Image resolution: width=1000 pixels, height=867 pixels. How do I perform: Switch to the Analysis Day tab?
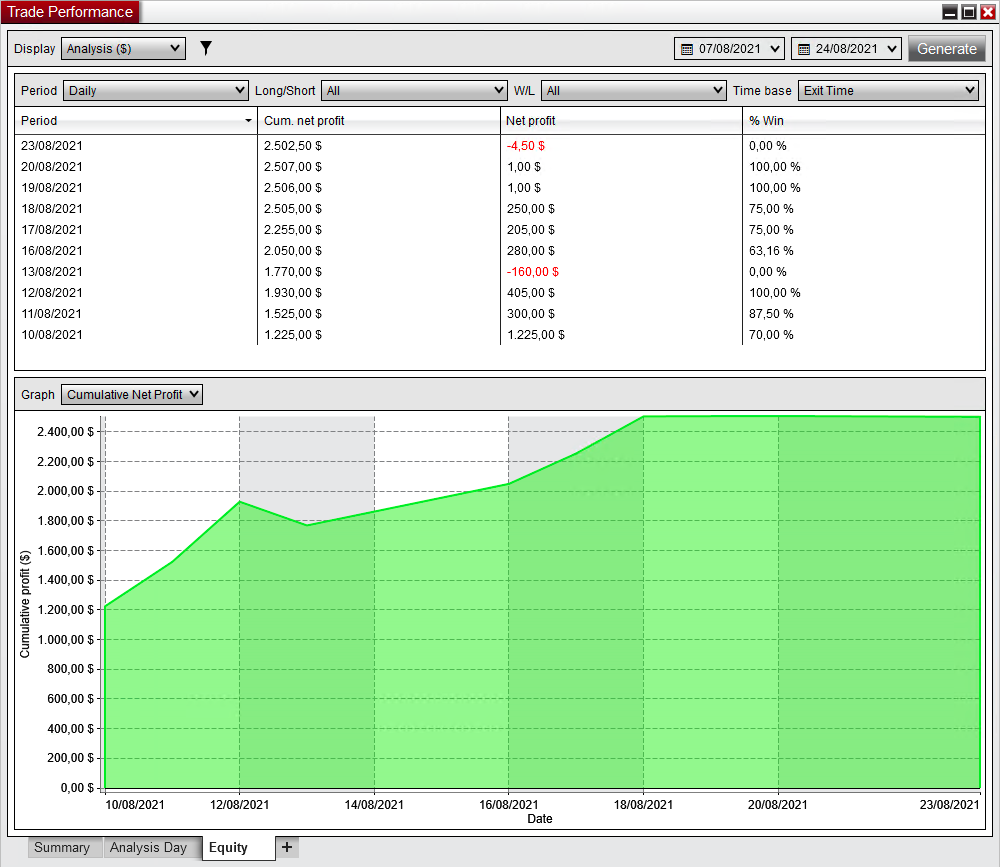(148, 847)
